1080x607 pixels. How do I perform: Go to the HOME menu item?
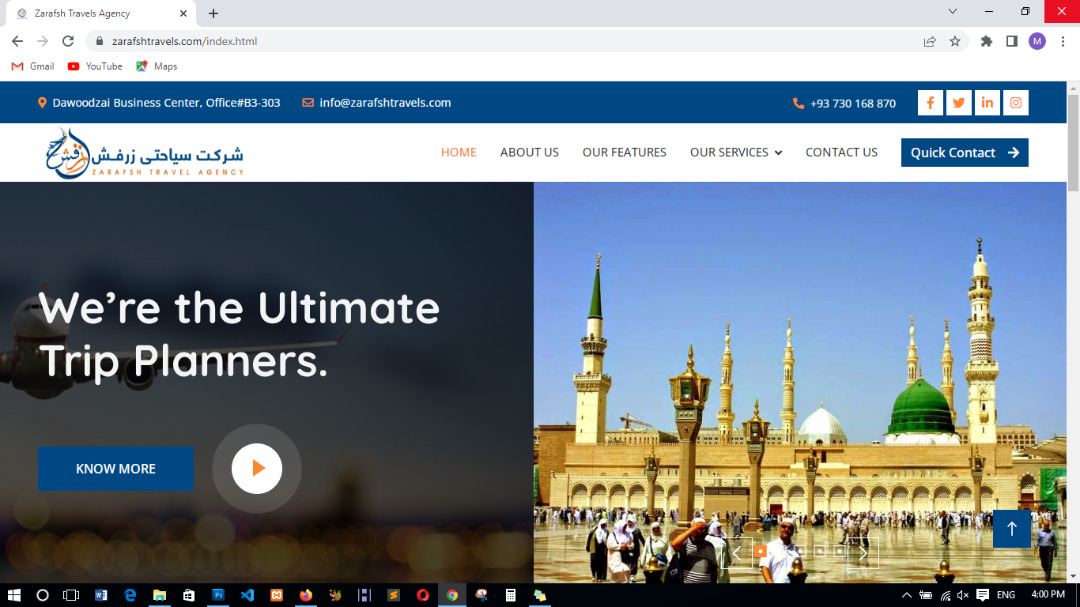(x=459, y=152)
